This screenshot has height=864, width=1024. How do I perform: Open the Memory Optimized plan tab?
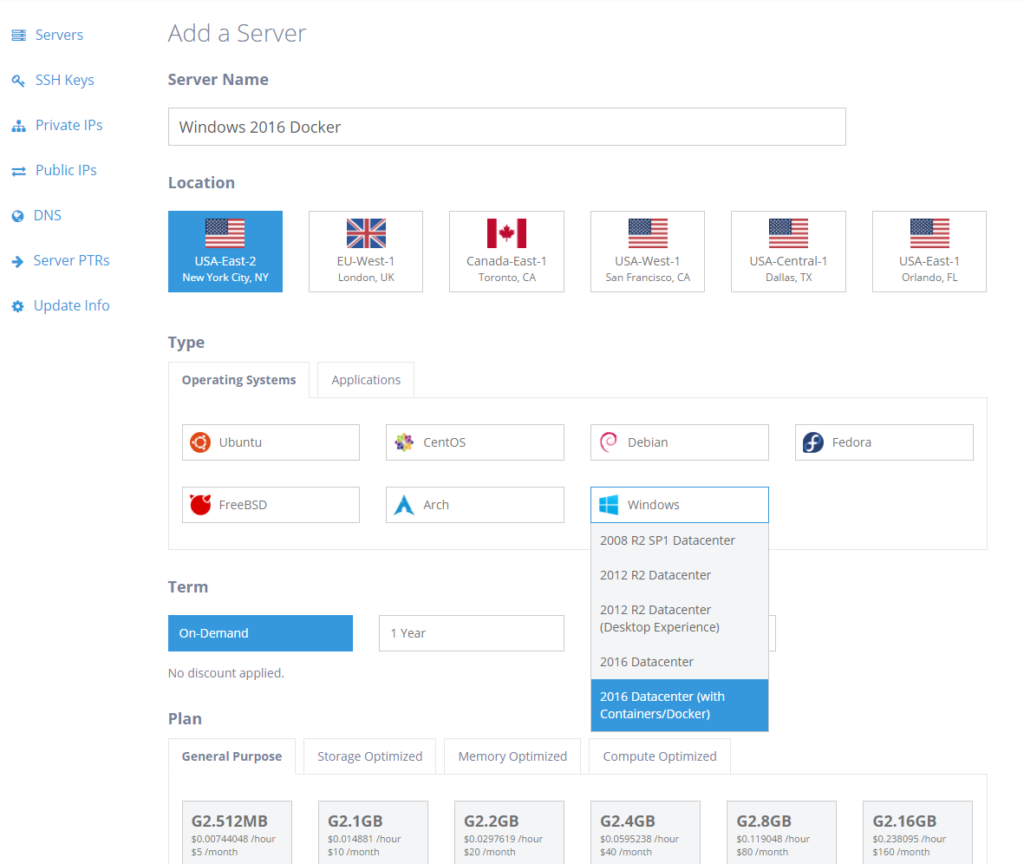click(x=512, y=756)
